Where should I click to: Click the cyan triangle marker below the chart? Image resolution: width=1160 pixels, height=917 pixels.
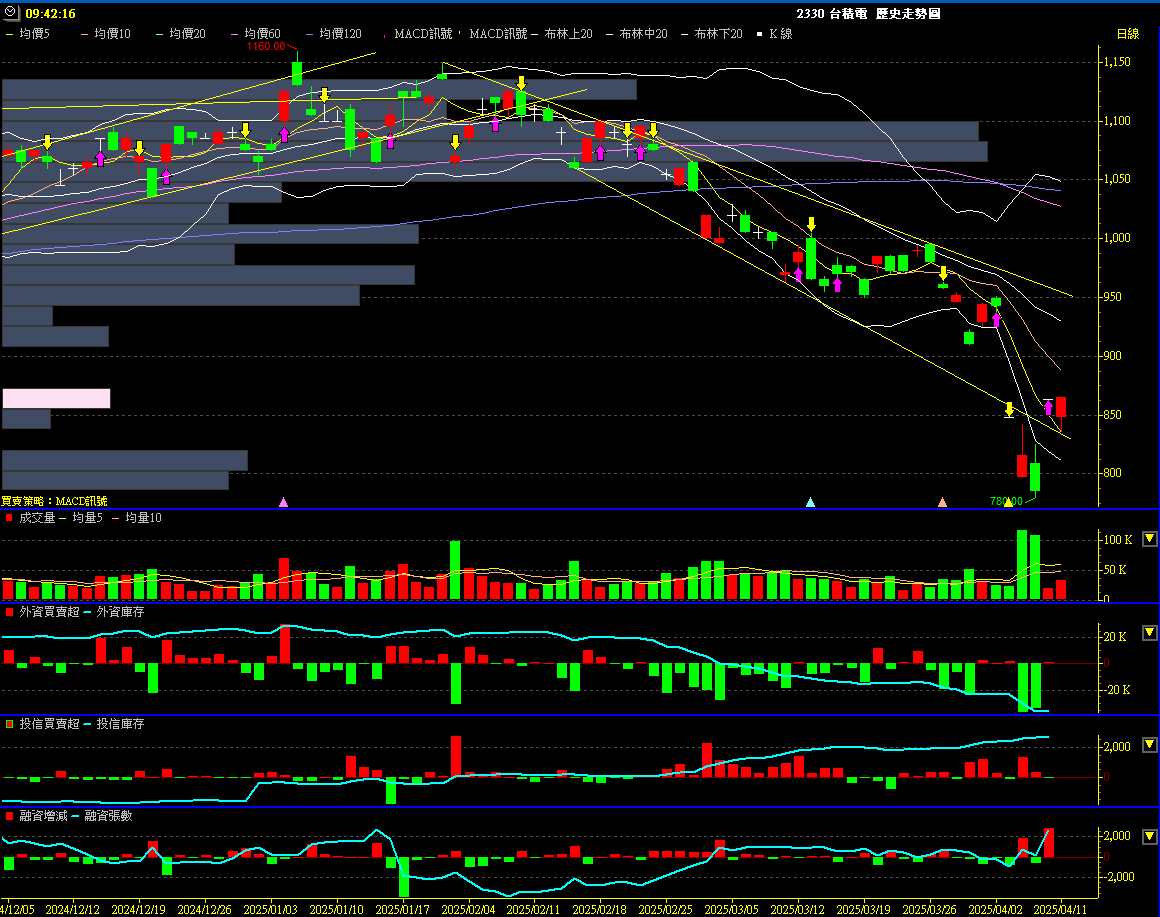pos(811,502)
